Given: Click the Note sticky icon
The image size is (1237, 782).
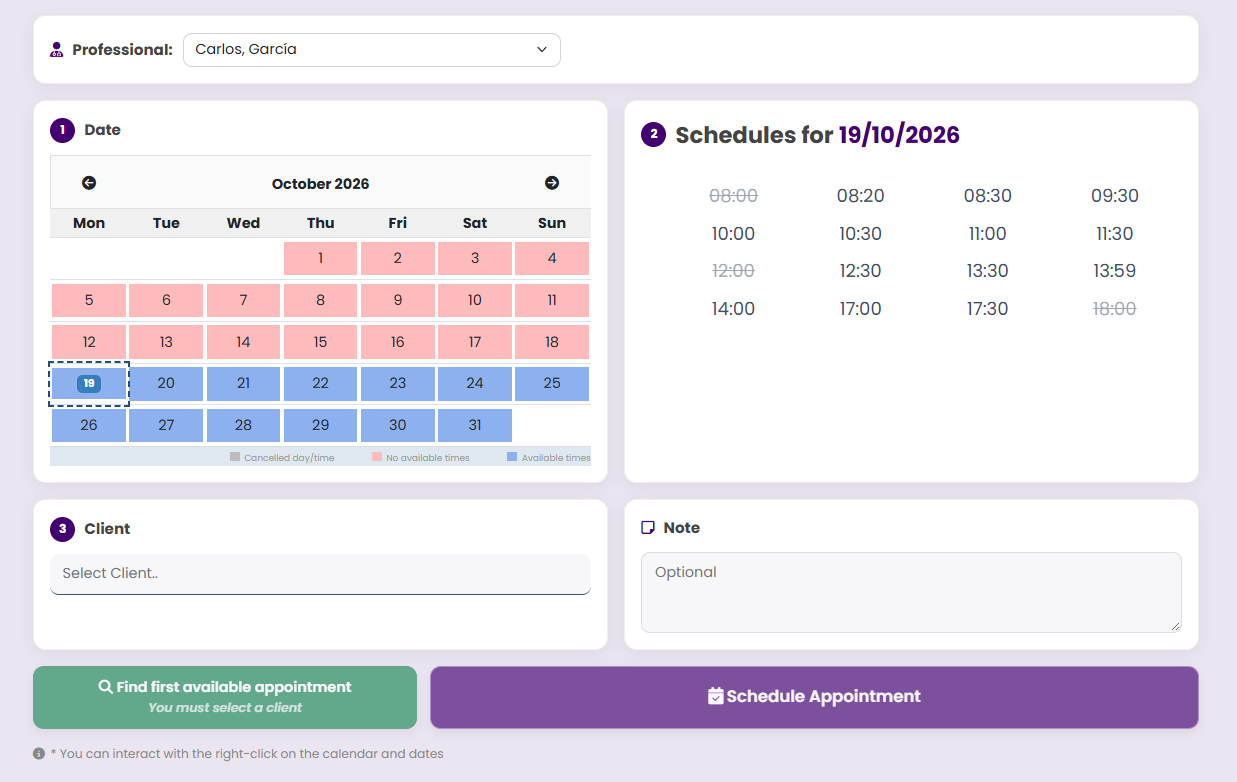Looking at the screenshot, I should point(648,528).
